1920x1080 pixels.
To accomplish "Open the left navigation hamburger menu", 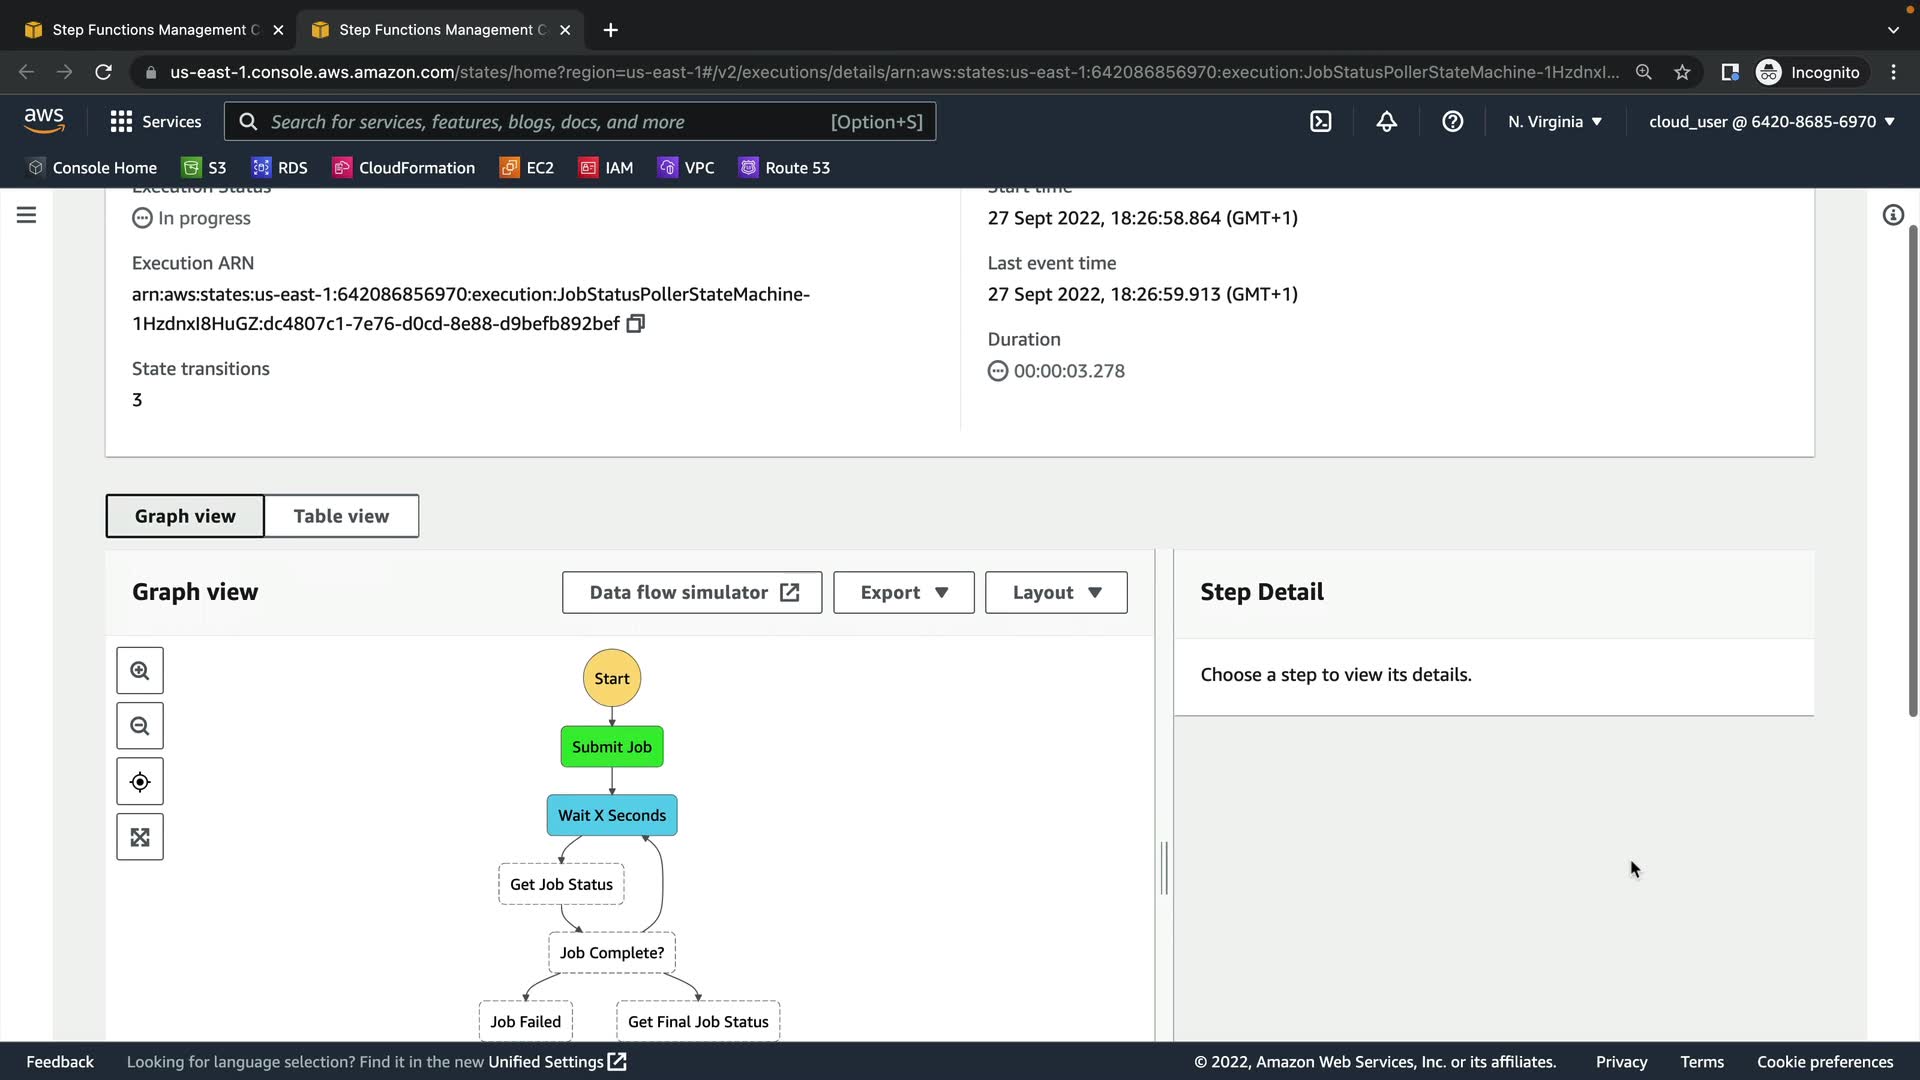I will point(27,215).
